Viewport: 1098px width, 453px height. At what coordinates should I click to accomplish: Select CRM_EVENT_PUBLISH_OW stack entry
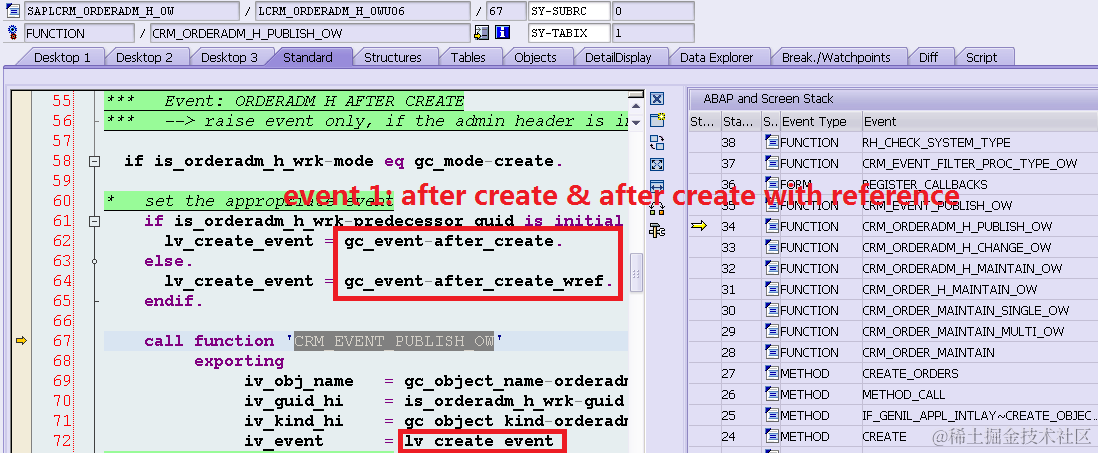[x=937, y=205]
